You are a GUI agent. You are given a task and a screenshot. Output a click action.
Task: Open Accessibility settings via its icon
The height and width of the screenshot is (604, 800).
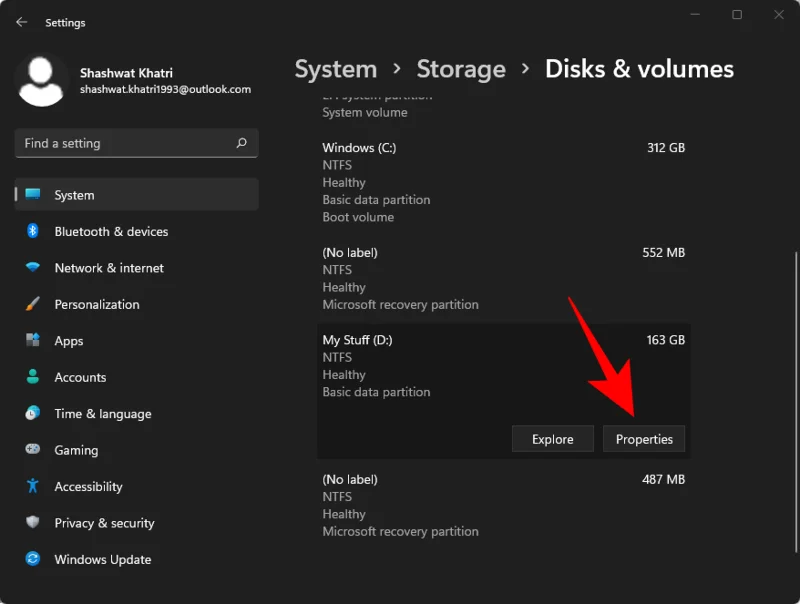(x=32, y=487)
